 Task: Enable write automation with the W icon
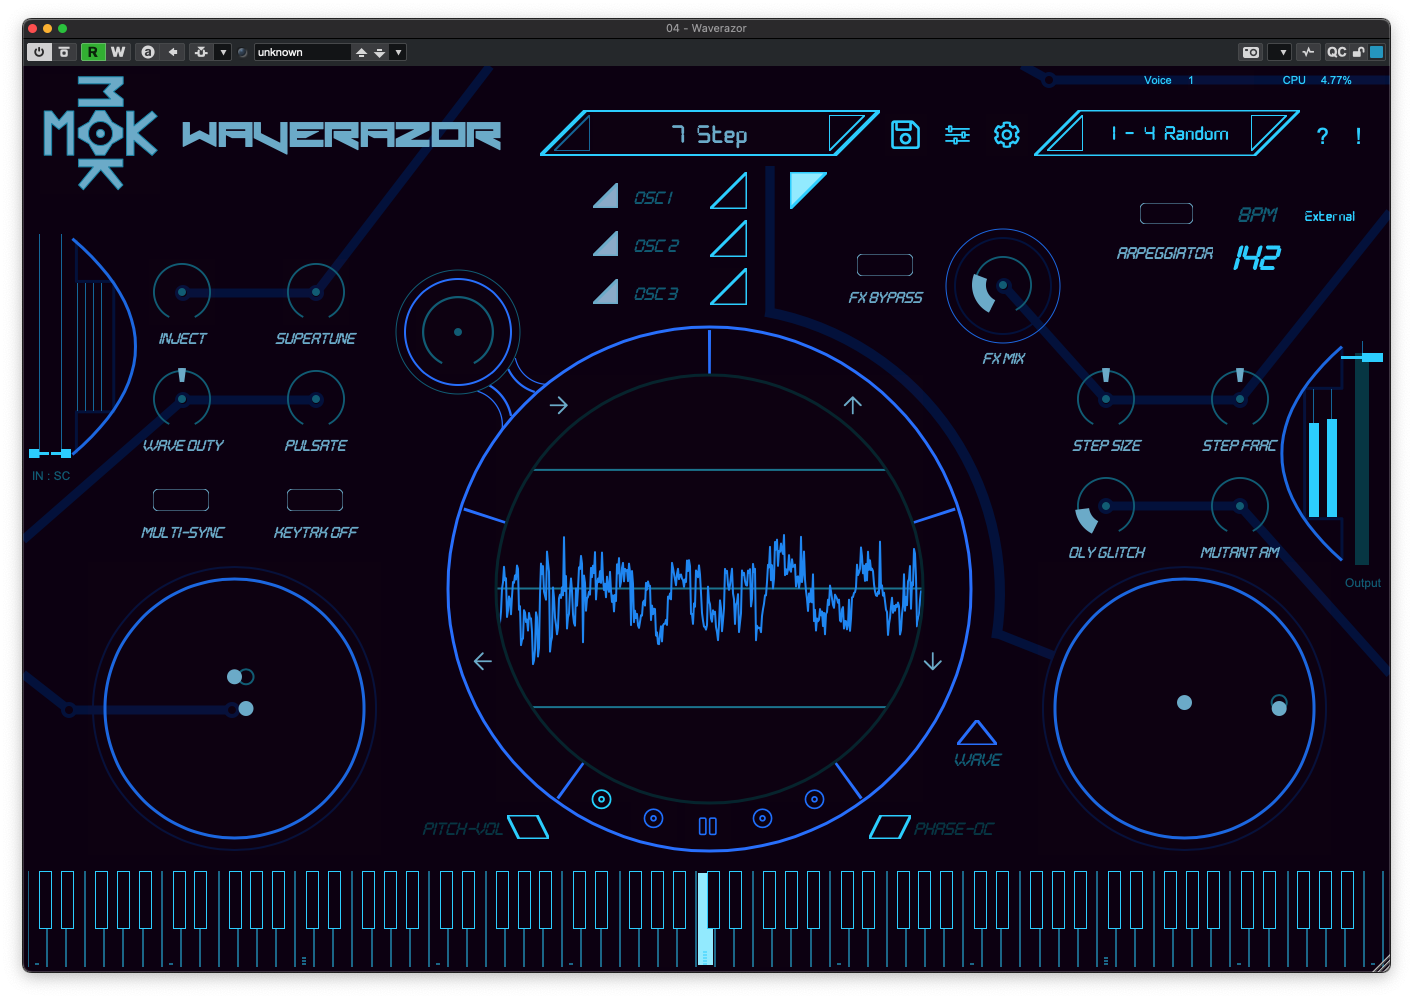pos(119,51)
